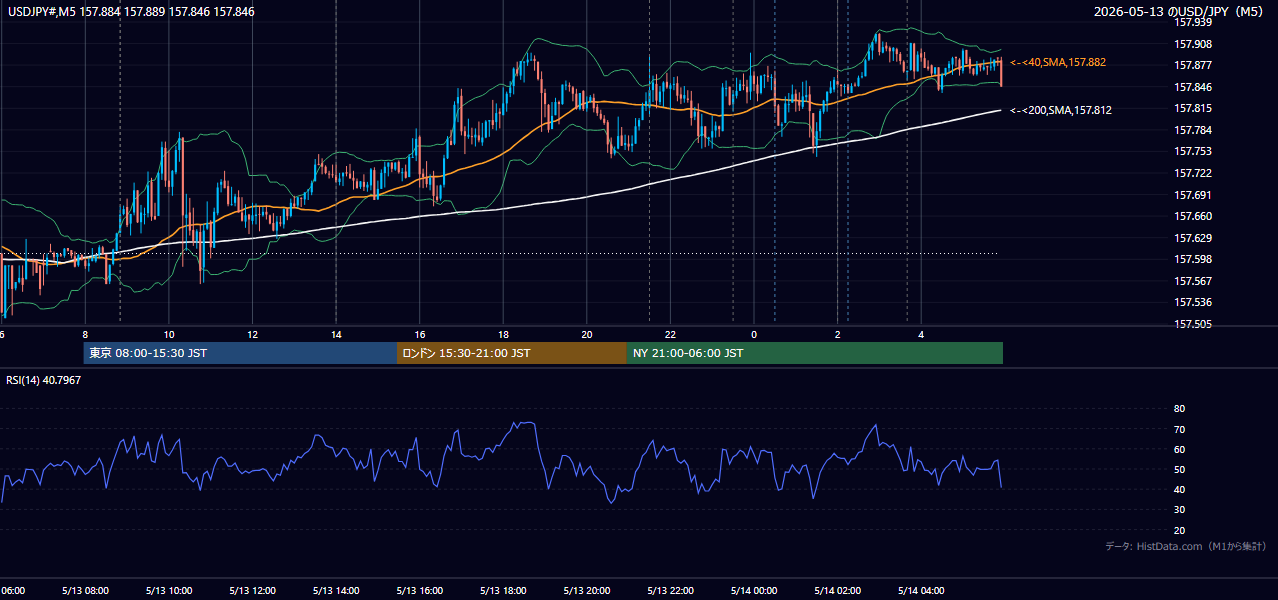Select price level 157.815 on the axis
The width and height of the screenshot is (1278, 600).
[1194, 108]
